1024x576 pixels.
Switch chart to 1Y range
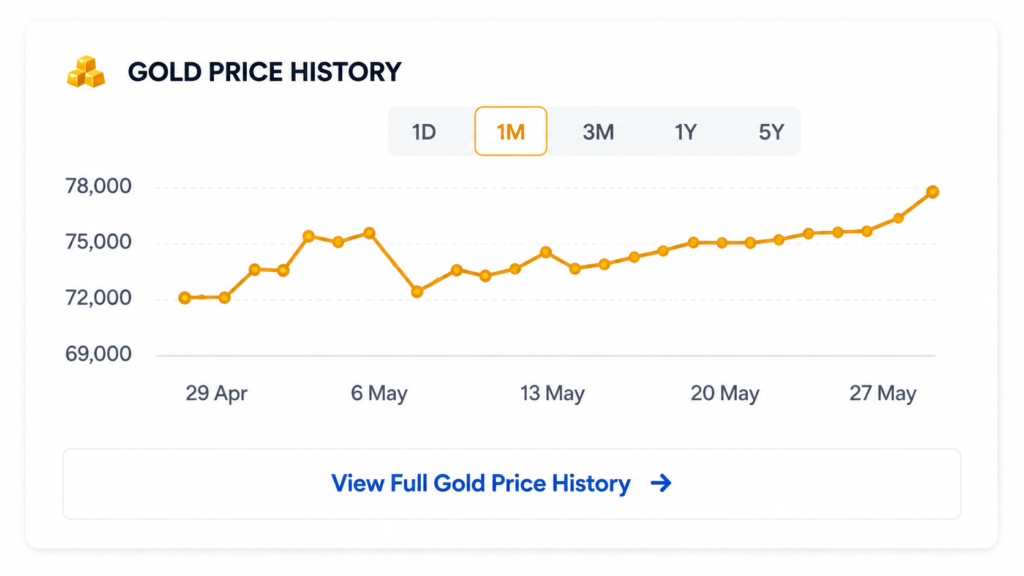coord(685,132)
